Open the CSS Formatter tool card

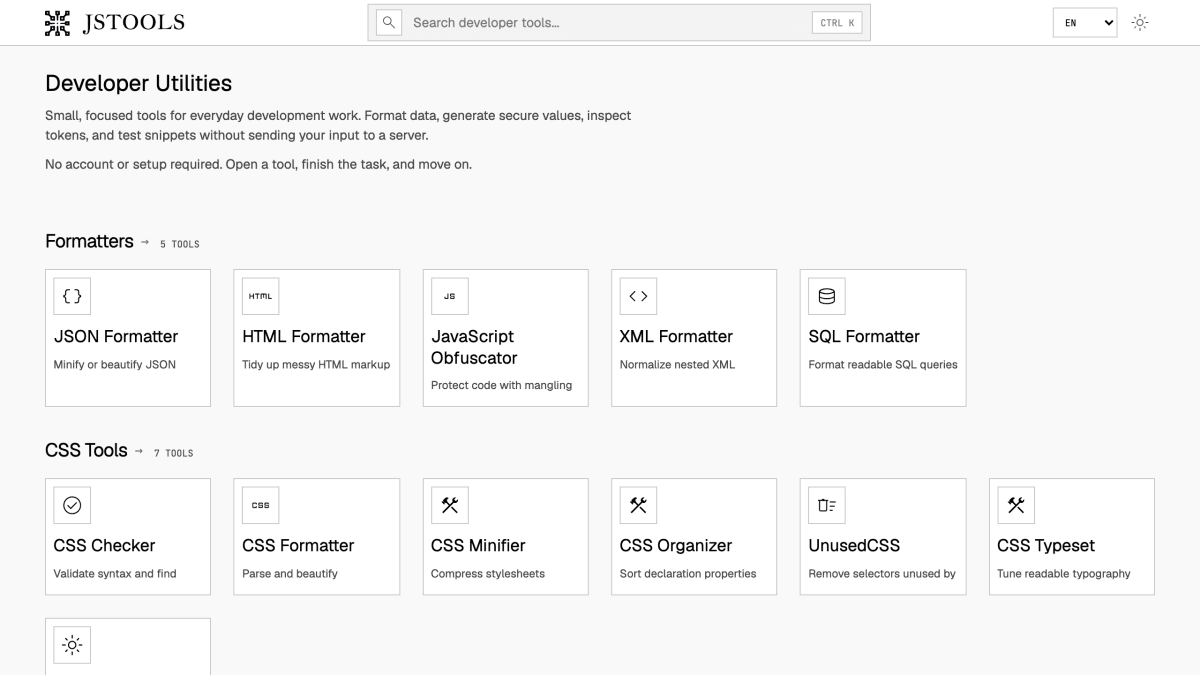[x=317, y=537]
